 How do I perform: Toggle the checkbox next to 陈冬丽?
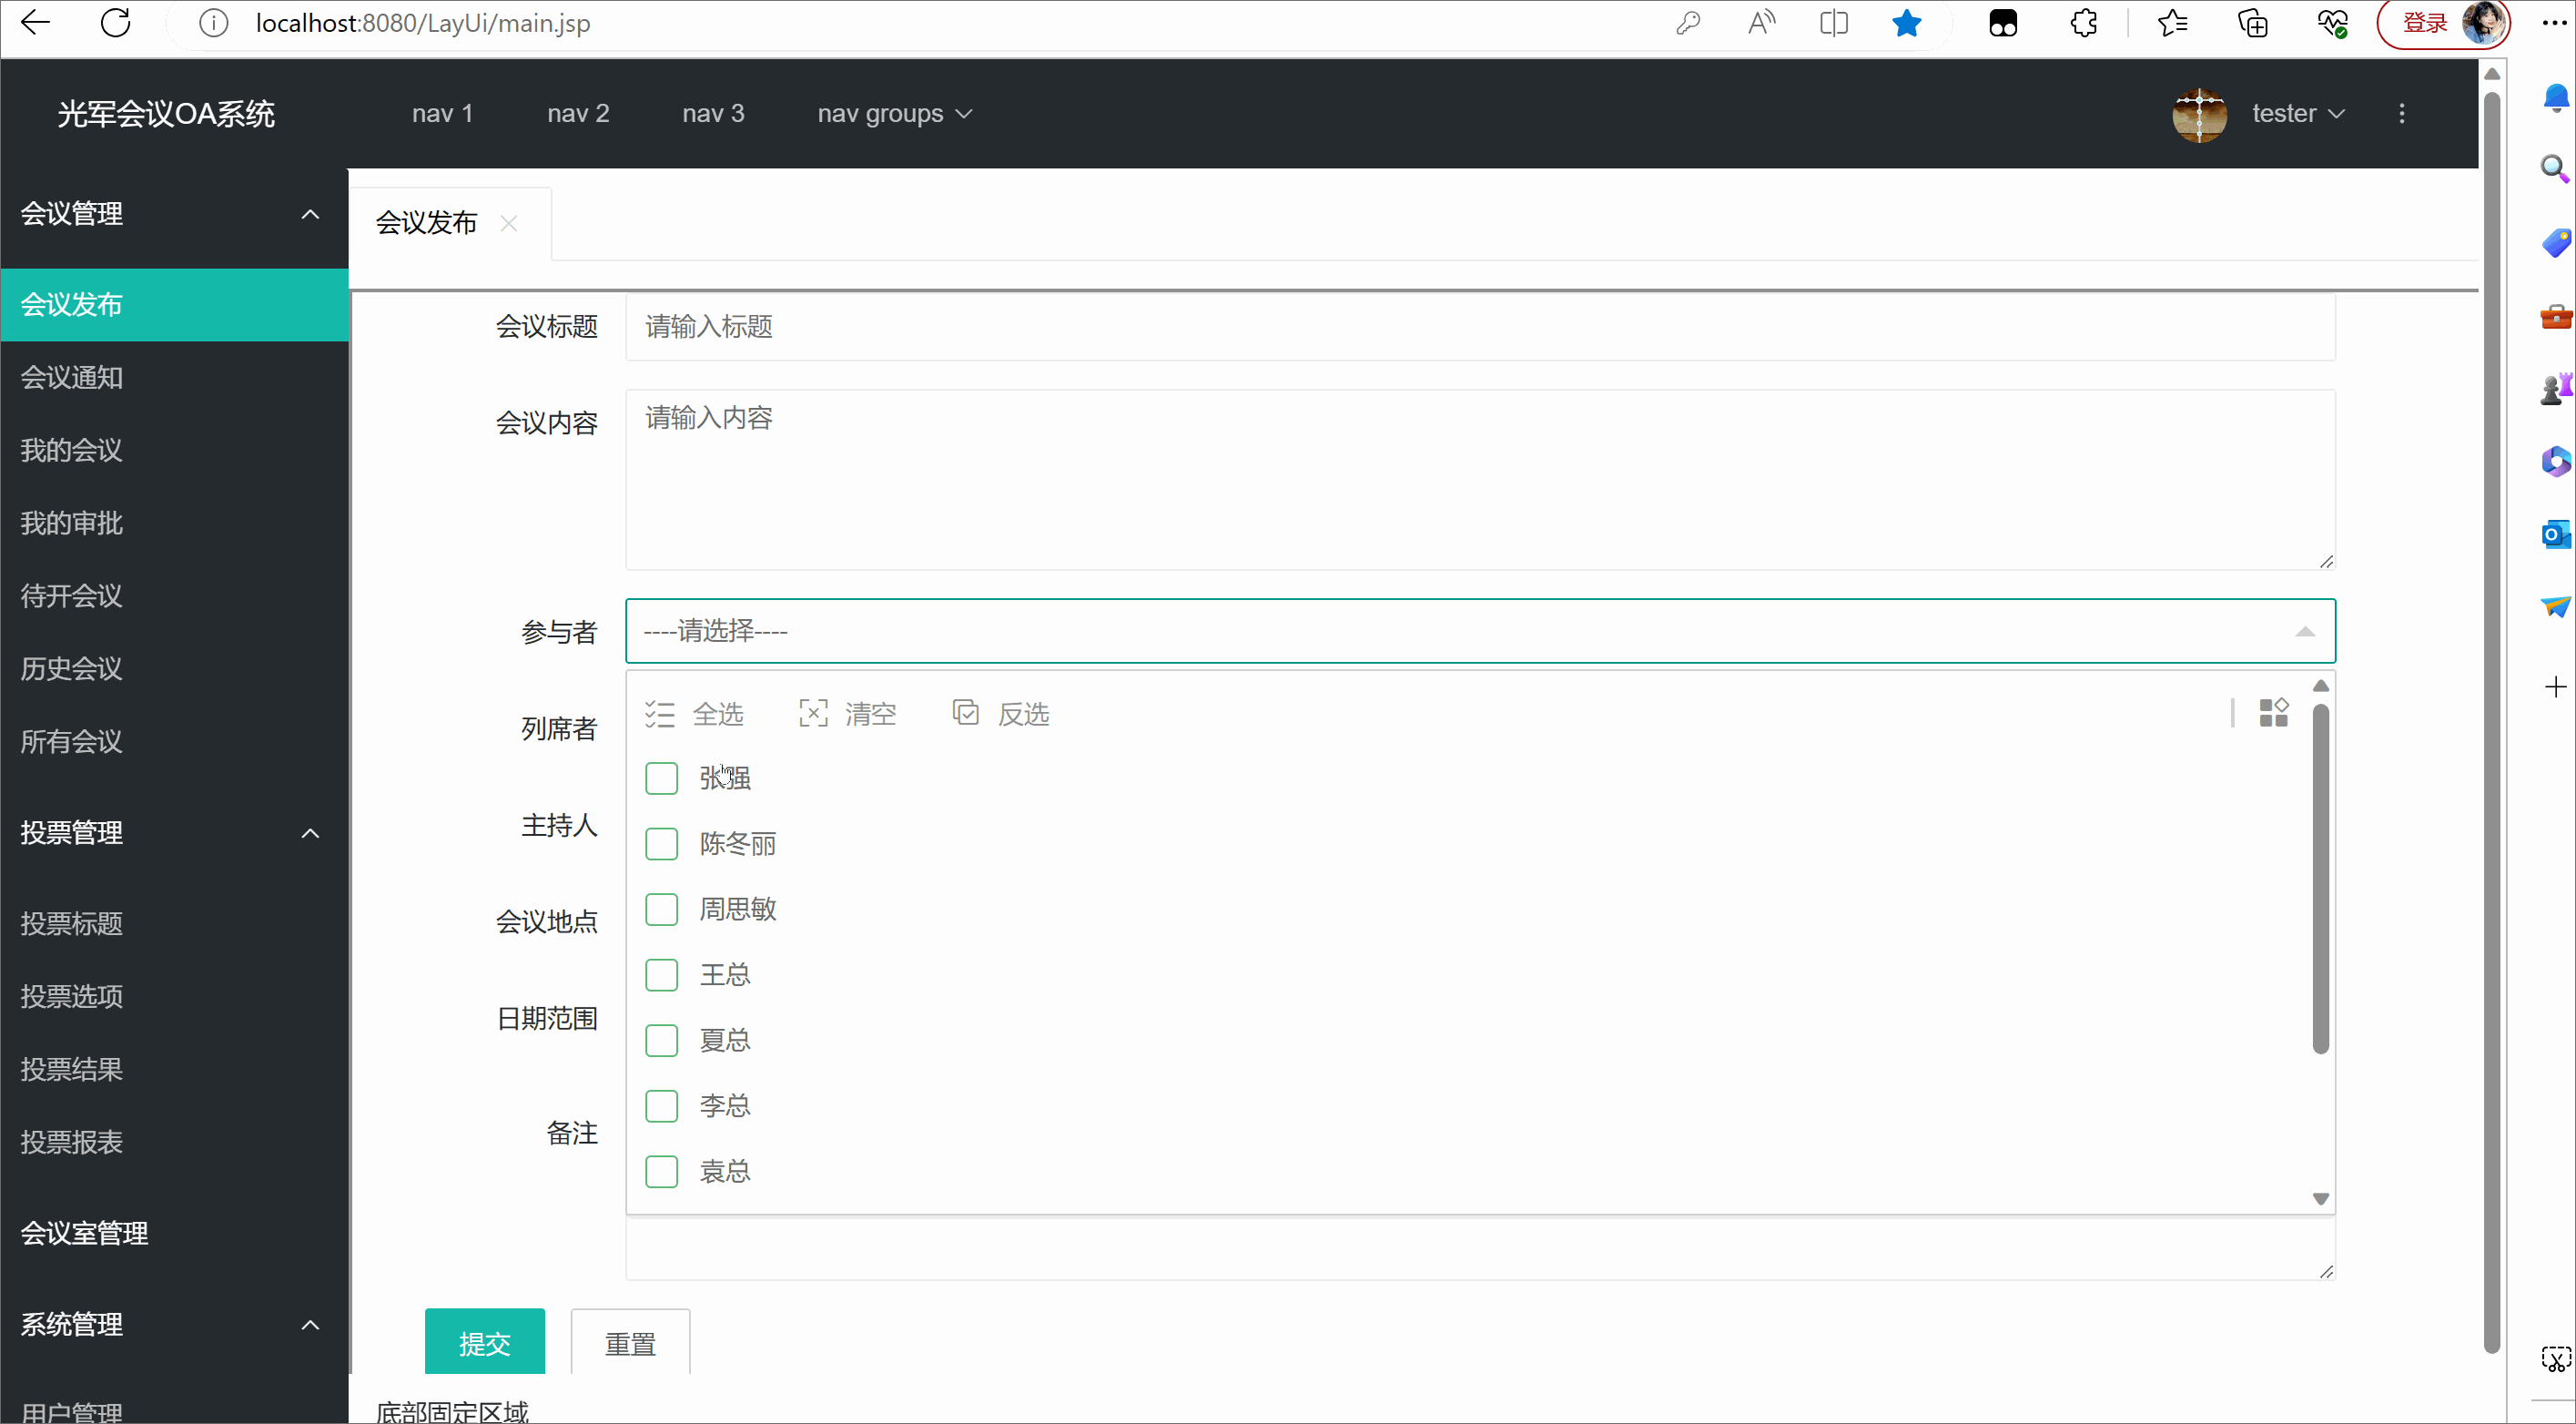(x=661, y=842)
